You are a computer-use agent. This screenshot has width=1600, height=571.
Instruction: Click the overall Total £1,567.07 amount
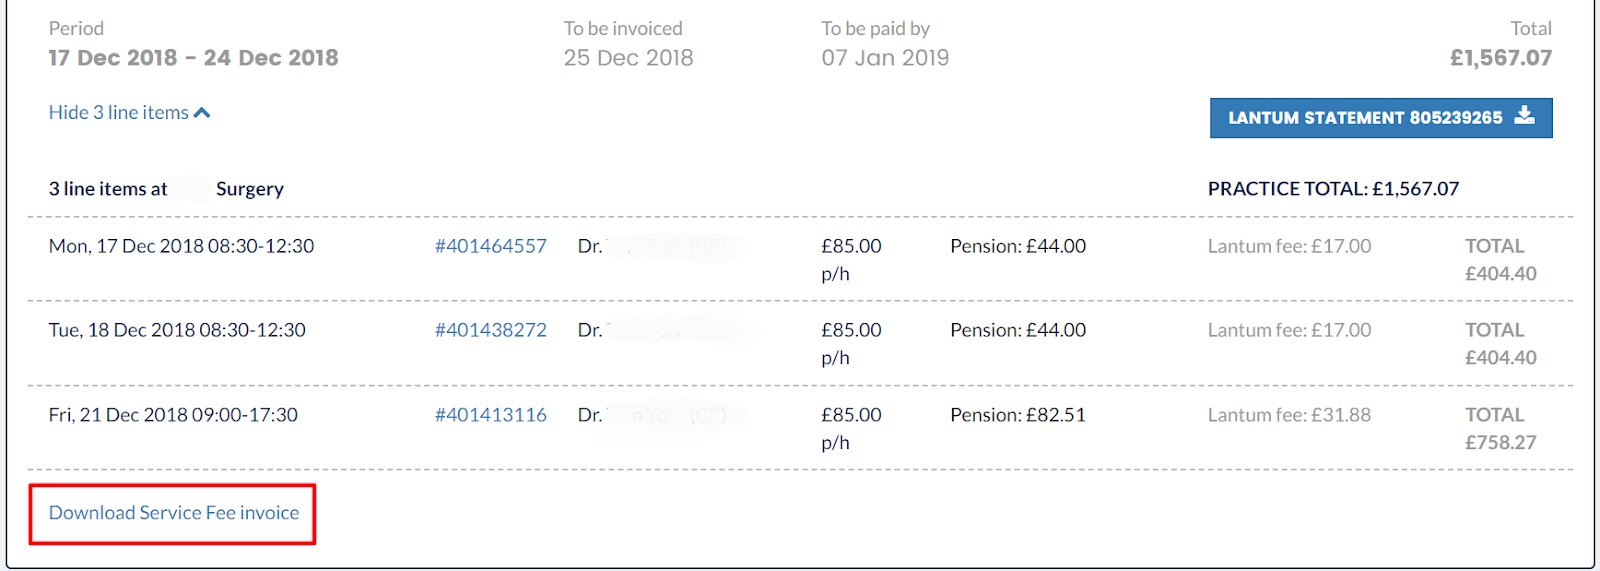pyautogui.click(x=1501, y=58)
